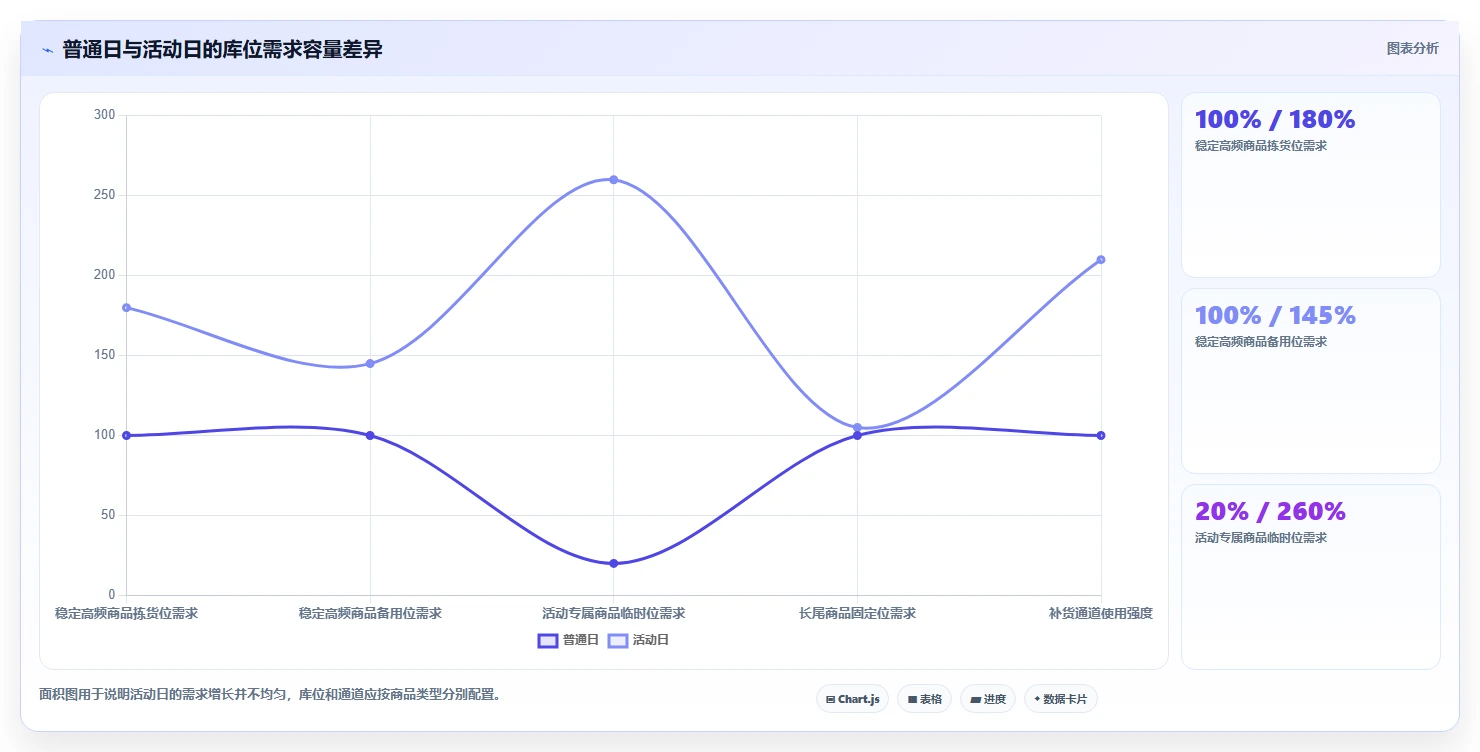The height and width of the screenshot is (752, 1480).
Task: Open the 图表分析 label in header
Action: pyautogui.click(x=1412, y=49)
